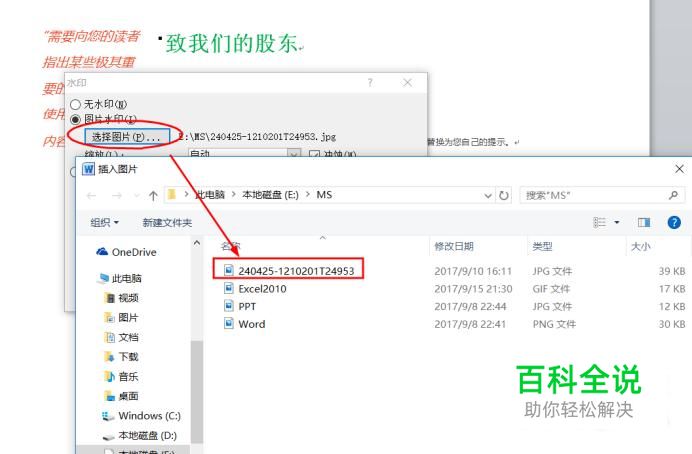Viewport: 692px width, 454px height.
Task: Go back with the left arrow in Insert Picture
Action: (91, 195)
